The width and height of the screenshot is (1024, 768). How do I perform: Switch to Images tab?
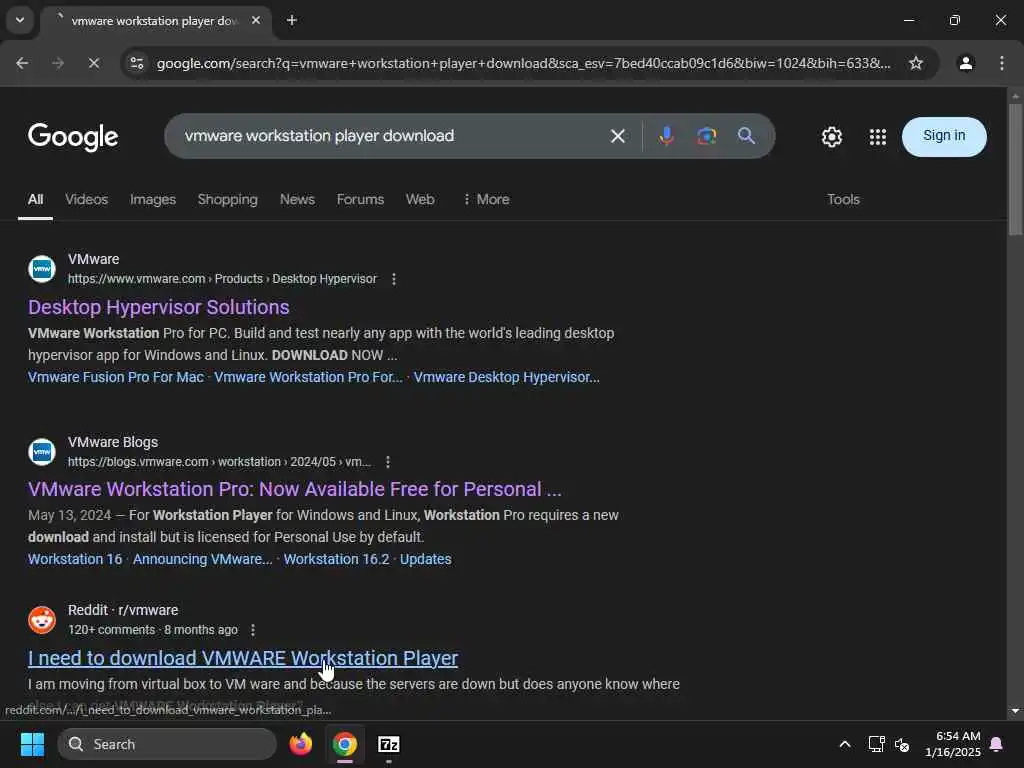click(x=153, y=199)
